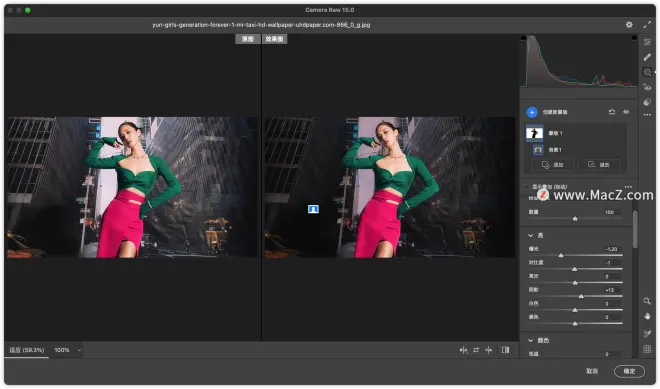
Task: Collapse the Color section chevron
Action: coord(530,340)
